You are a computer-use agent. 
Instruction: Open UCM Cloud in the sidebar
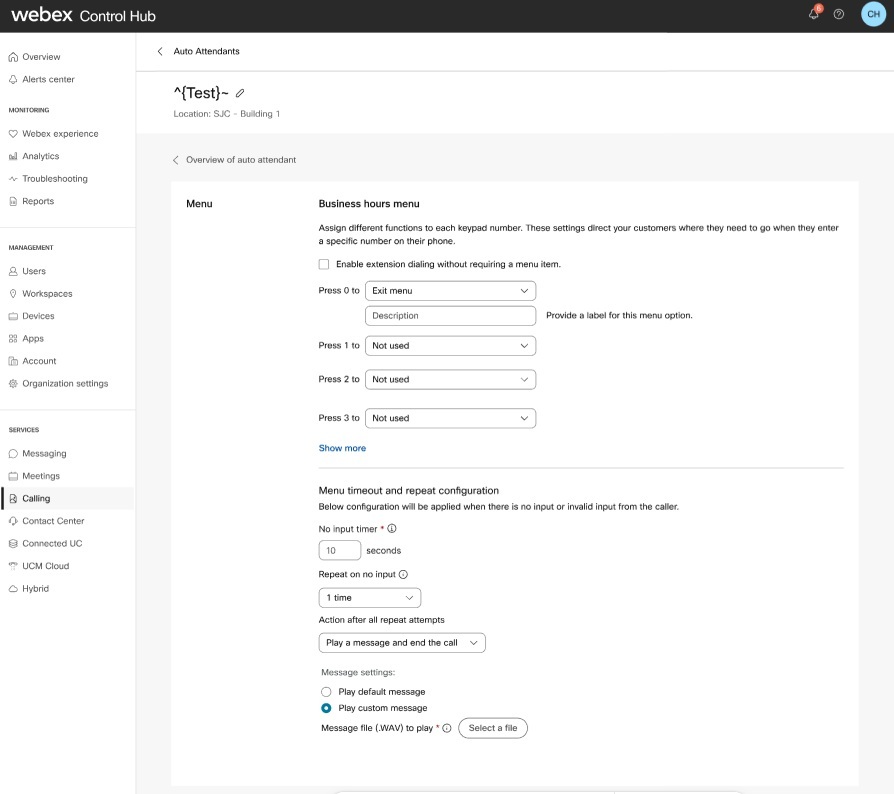pyautogui.click(x=46, y=566)
